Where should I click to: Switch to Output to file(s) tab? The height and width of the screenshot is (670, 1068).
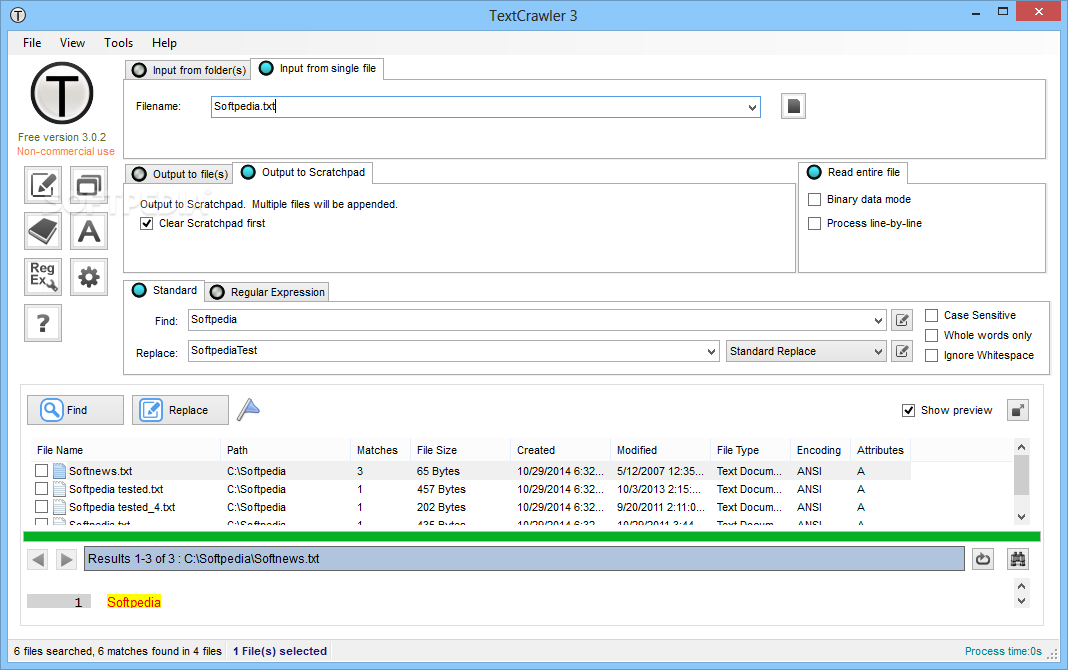coord(180,174)
